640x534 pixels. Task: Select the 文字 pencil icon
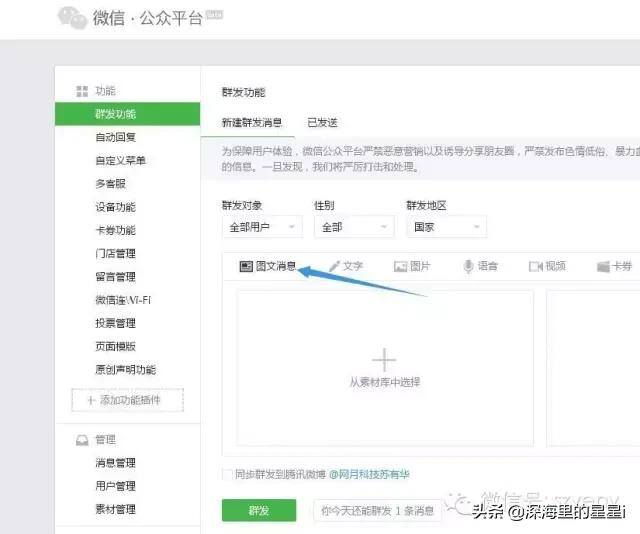click(335, 266)
